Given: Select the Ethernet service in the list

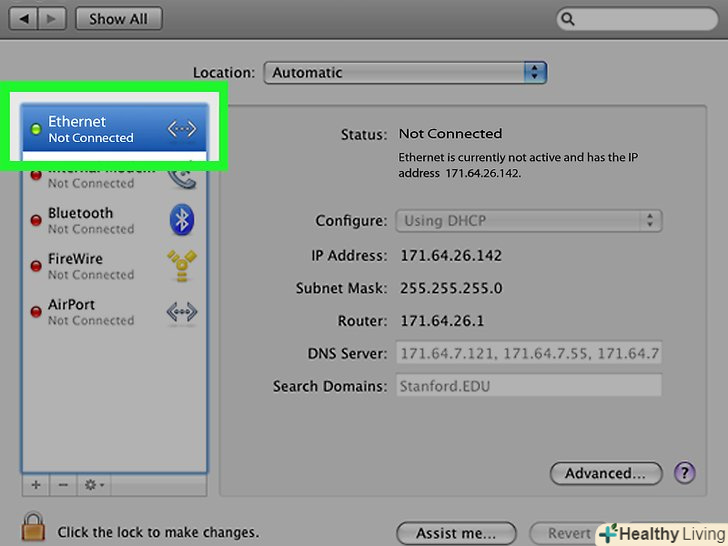Looking at the screenshot, I should click(x=114, y=128).
